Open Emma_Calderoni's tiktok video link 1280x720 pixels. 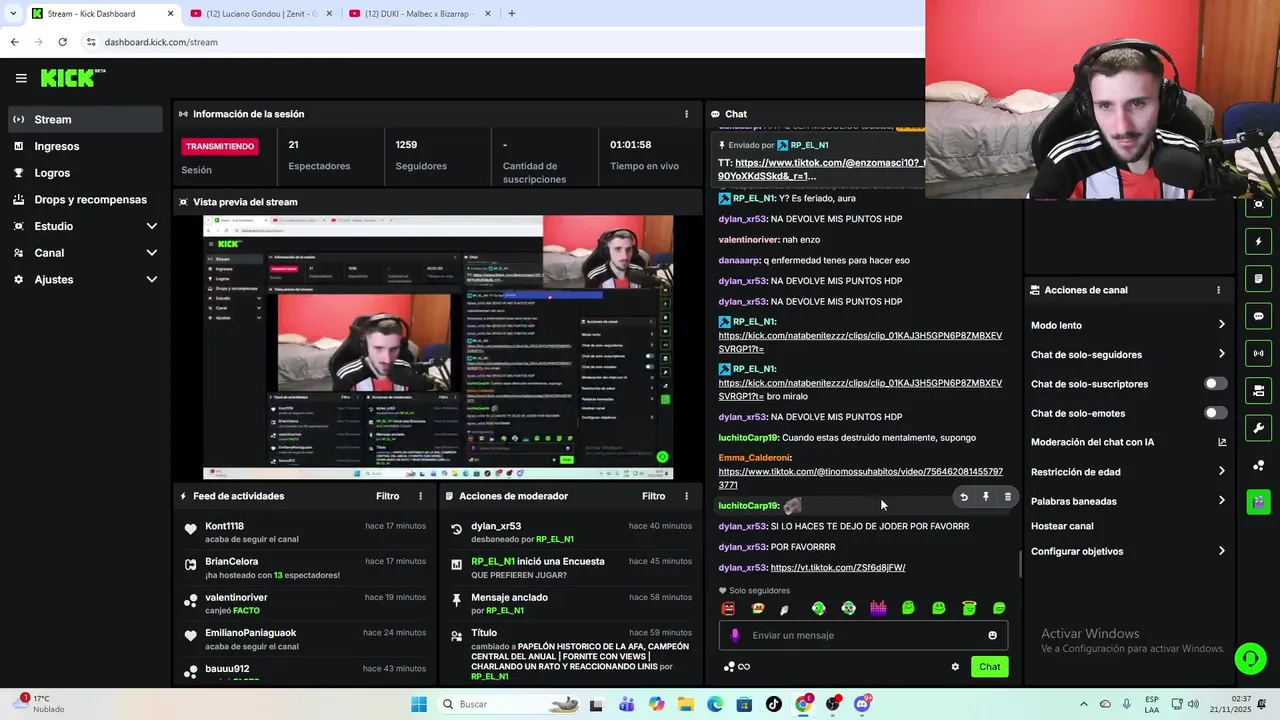point(860,478)
